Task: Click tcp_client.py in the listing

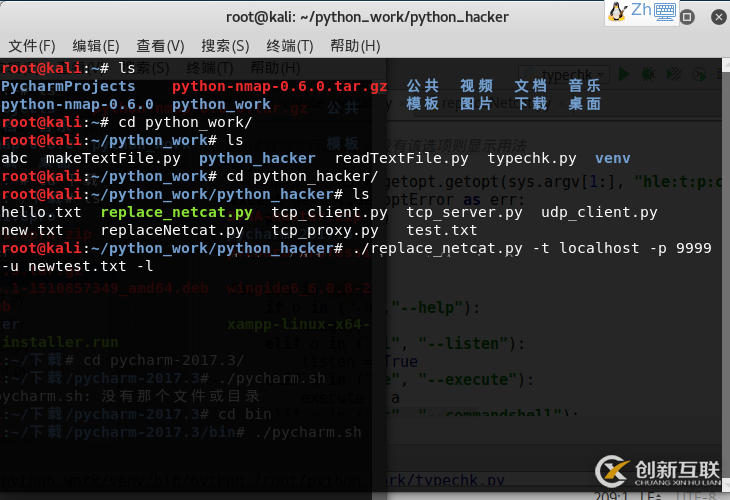Action: 329,213
